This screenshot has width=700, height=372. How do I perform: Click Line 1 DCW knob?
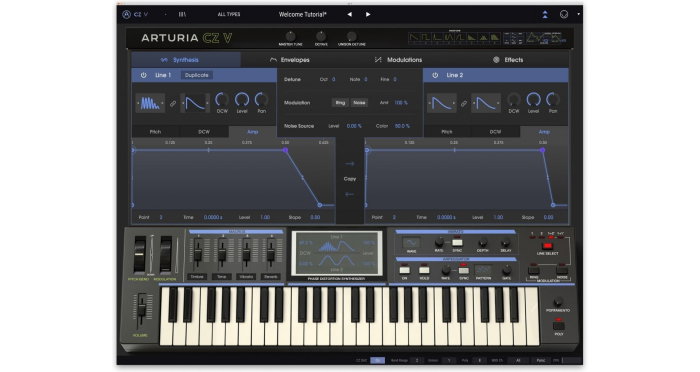tap(222, 100)
